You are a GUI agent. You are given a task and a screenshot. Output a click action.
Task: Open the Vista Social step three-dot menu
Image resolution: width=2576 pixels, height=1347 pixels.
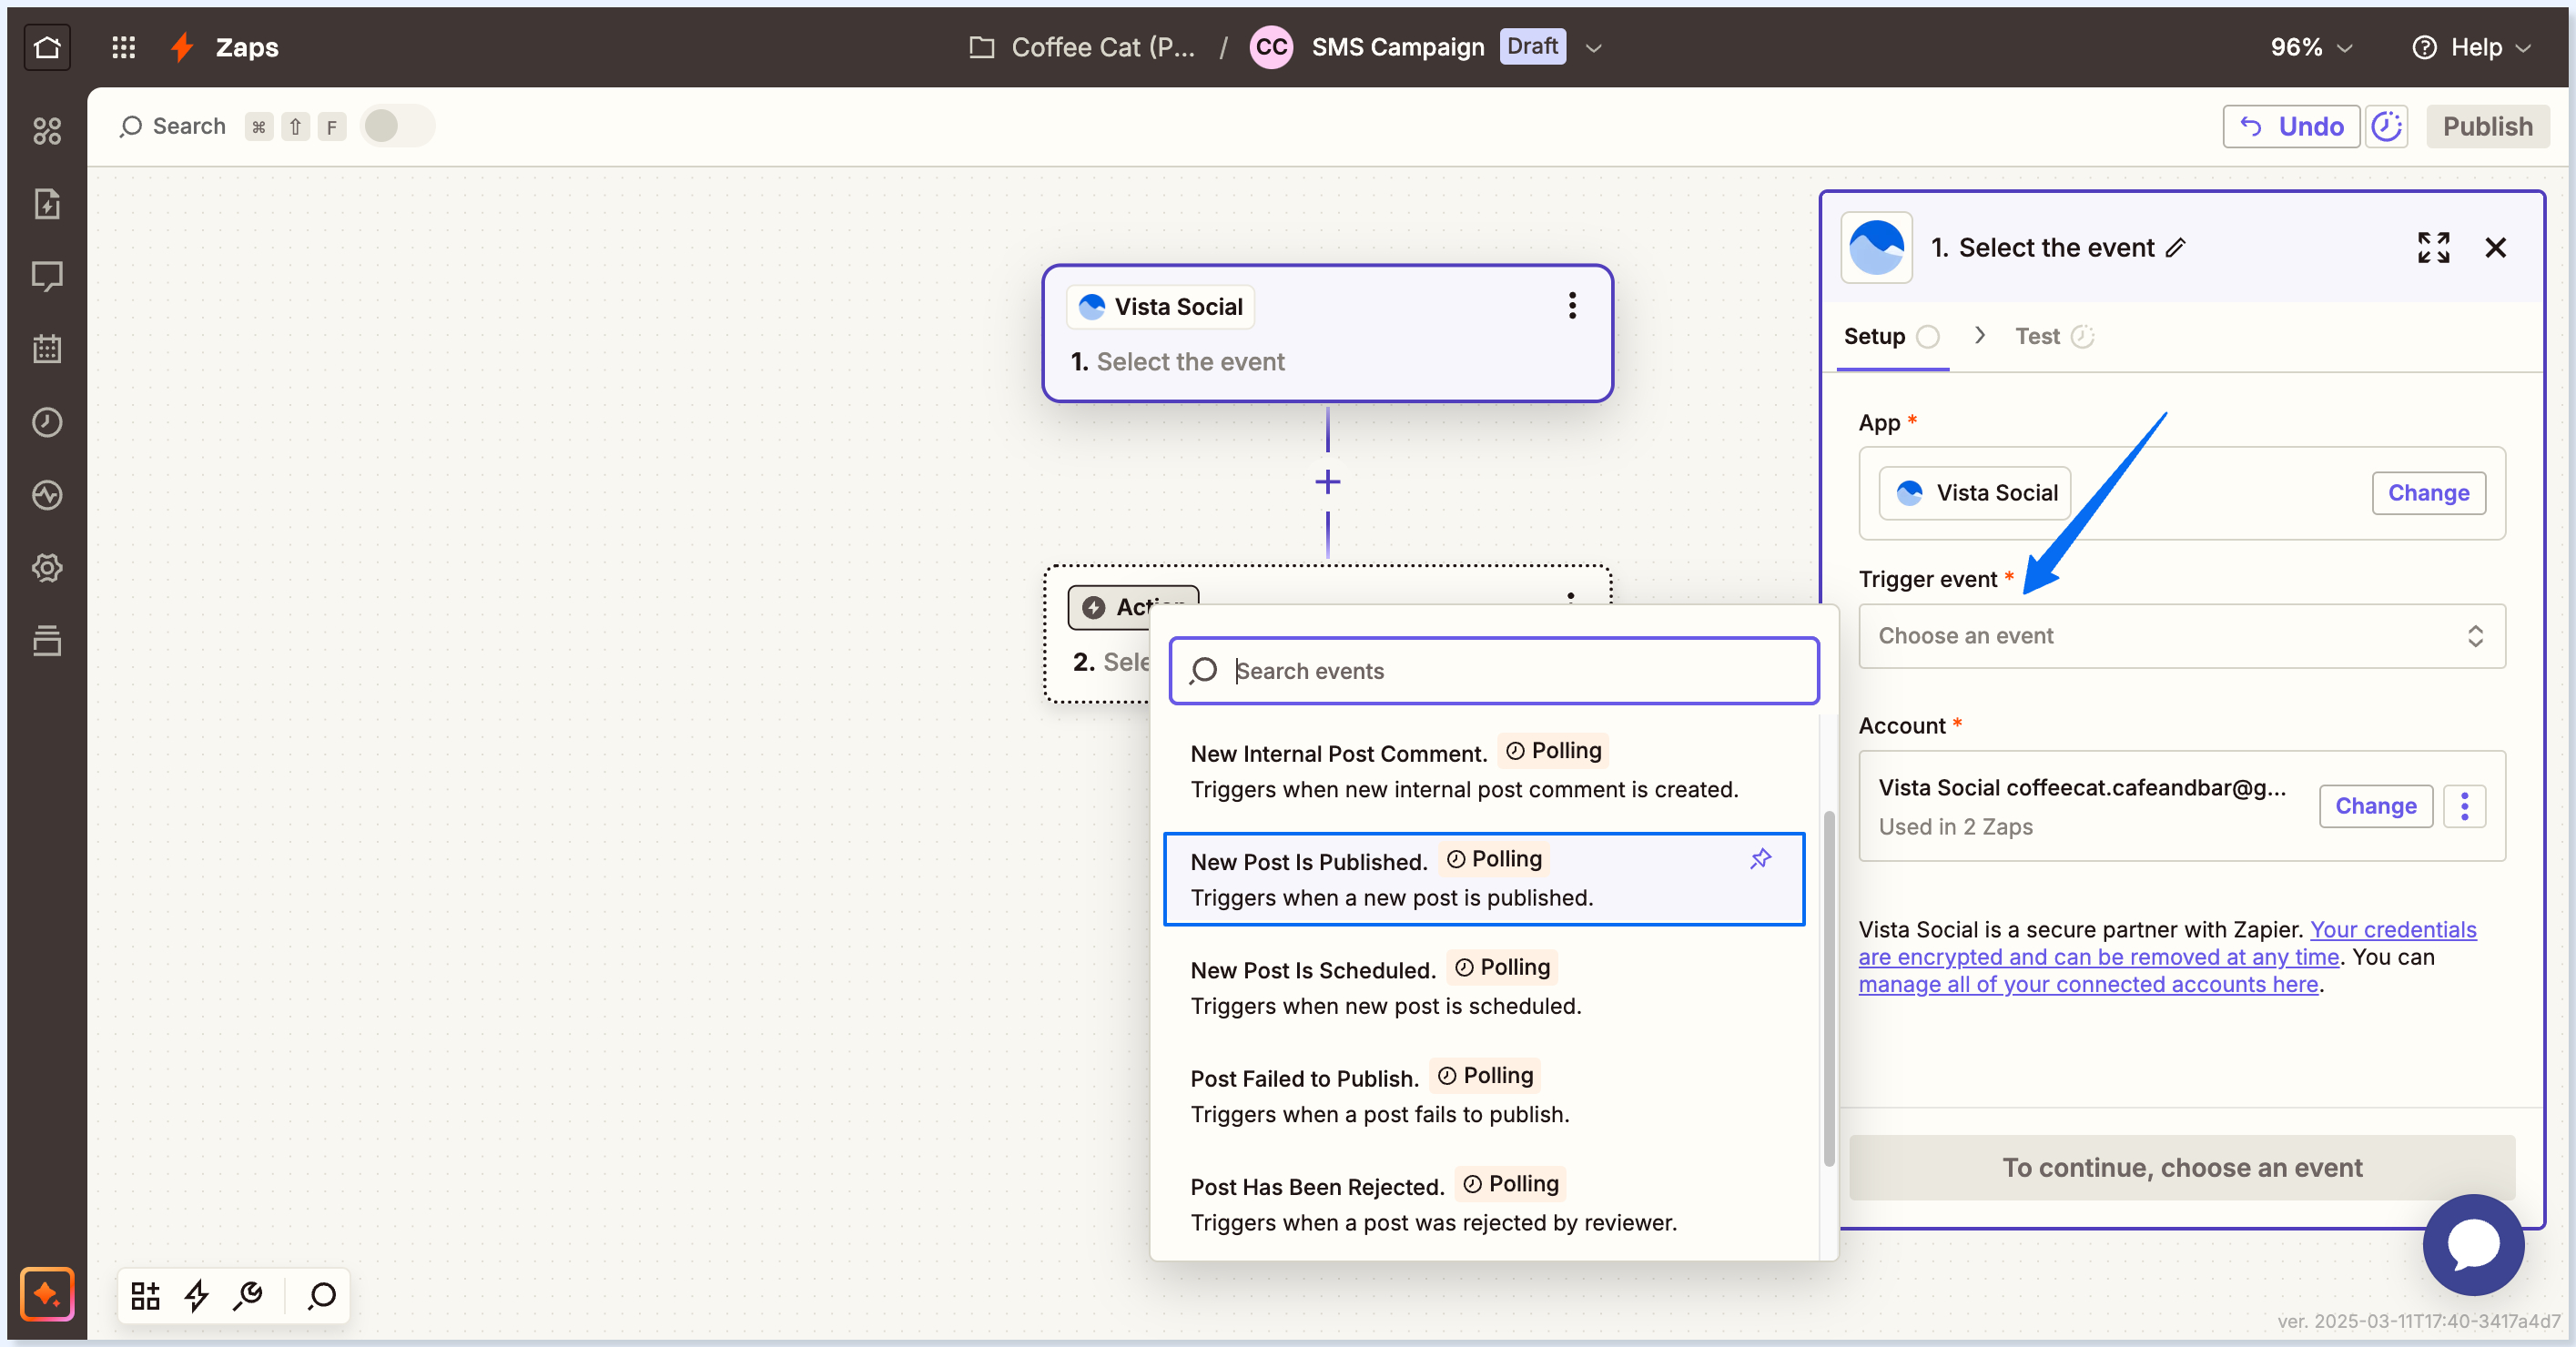click(x=1572, y=306)
